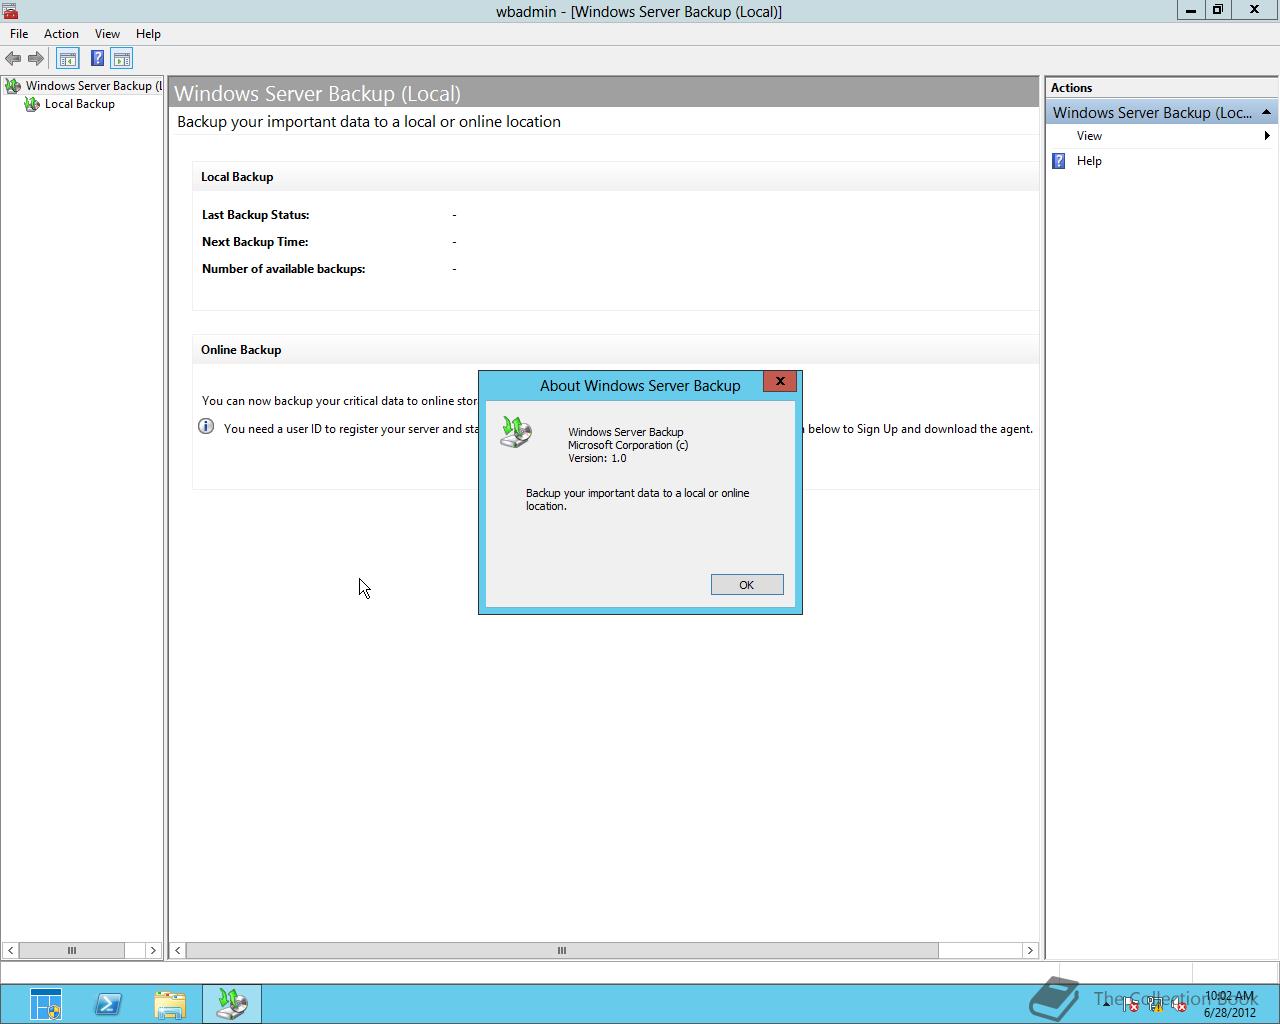Open File Explorer from the taskbar

[x=170, y=1003]
